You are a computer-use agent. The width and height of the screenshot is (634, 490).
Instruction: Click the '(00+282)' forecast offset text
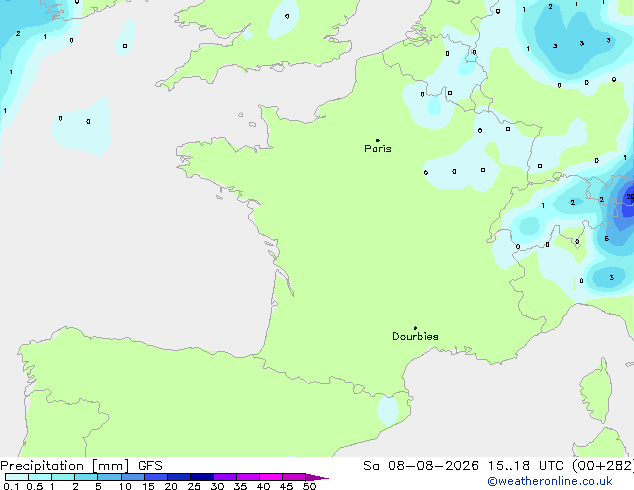[x=603, y=466]
